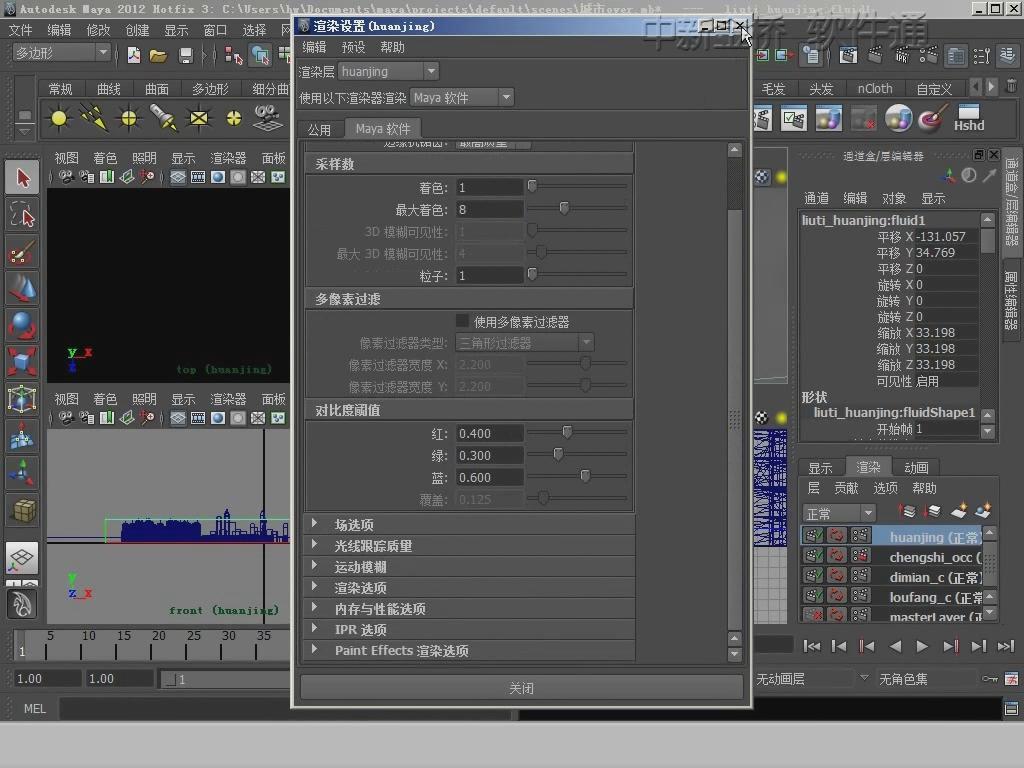Viewport: 1024px width, 768px height.
Task: Toggle recycle icon of huanjing layer
Action: 837,536
